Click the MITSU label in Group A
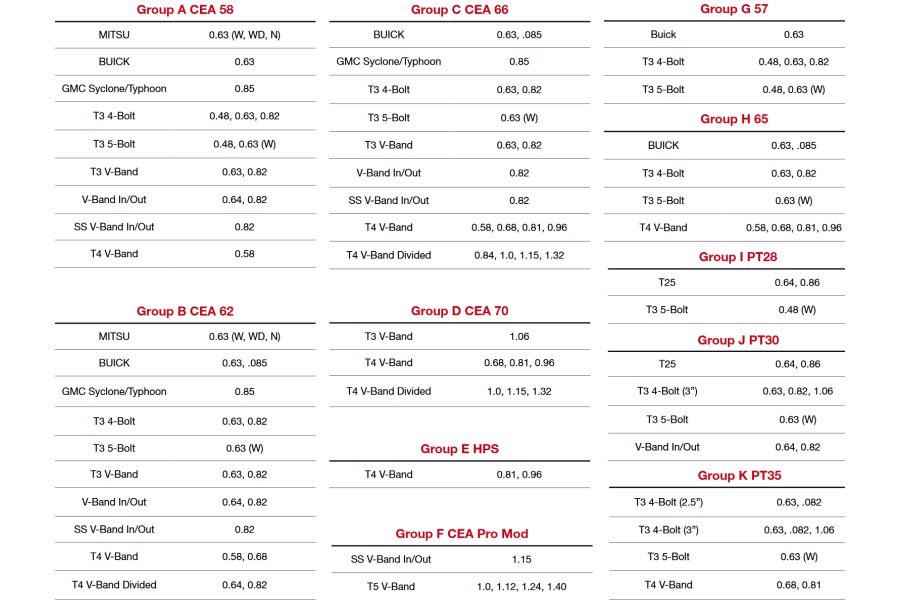 [x=114, y=34]
